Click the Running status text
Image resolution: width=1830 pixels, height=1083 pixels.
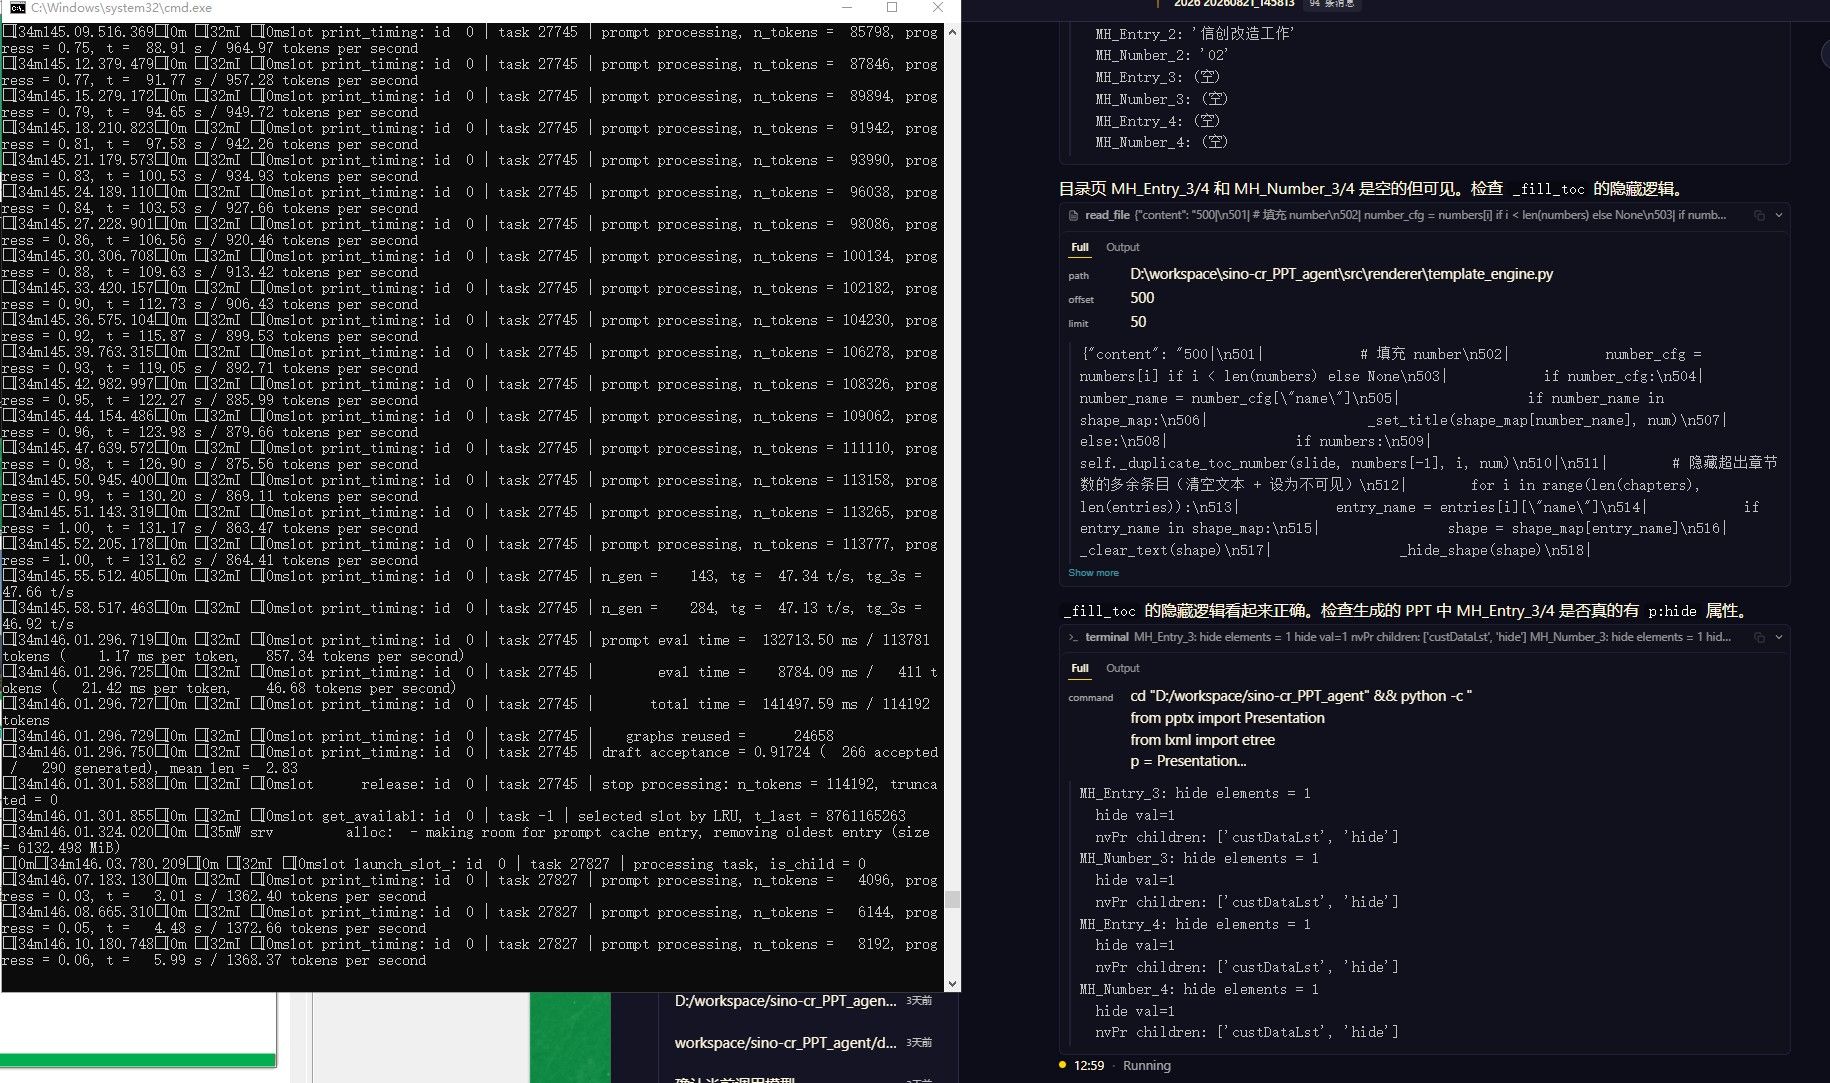tap(1147, 1066)
